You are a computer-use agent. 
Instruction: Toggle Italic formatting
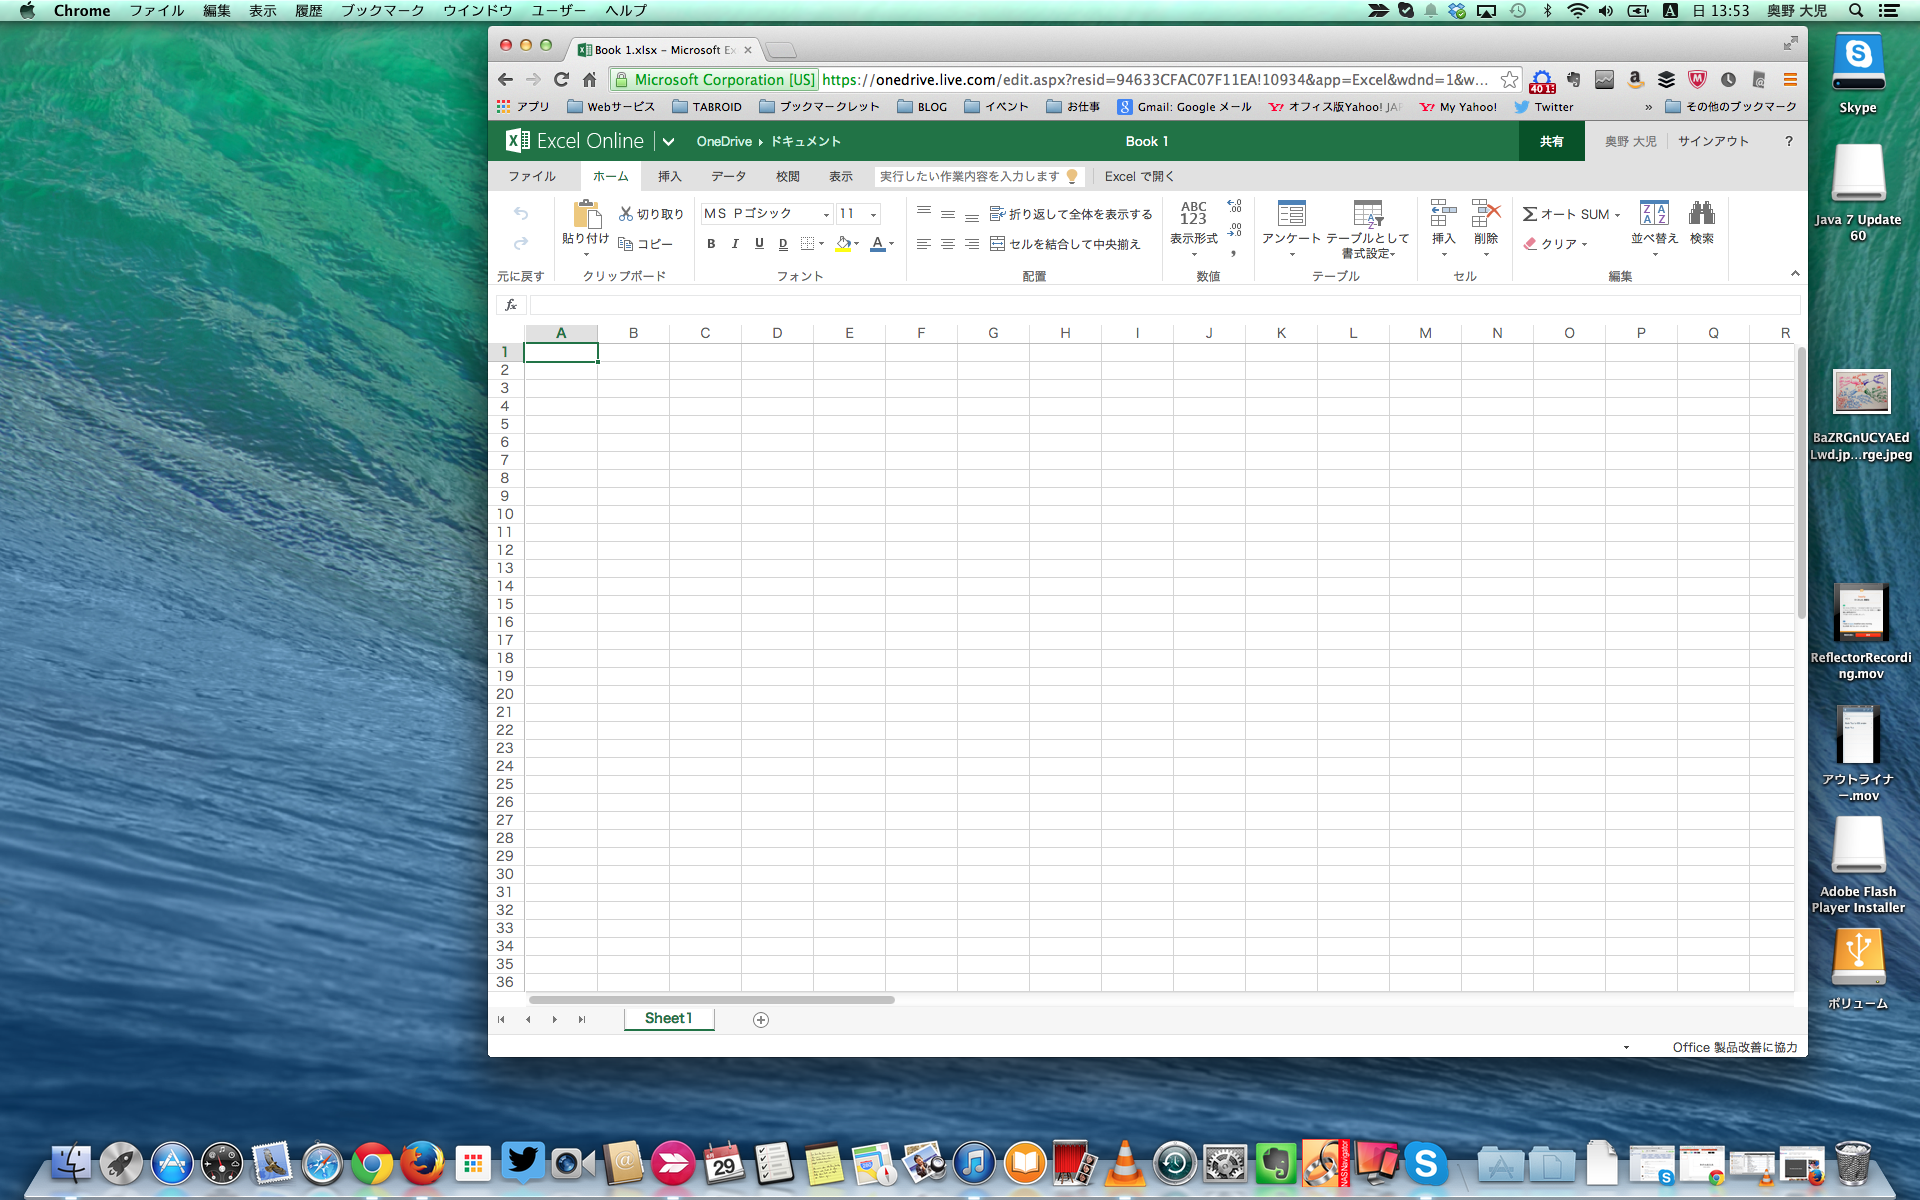(x=735, y=243)
